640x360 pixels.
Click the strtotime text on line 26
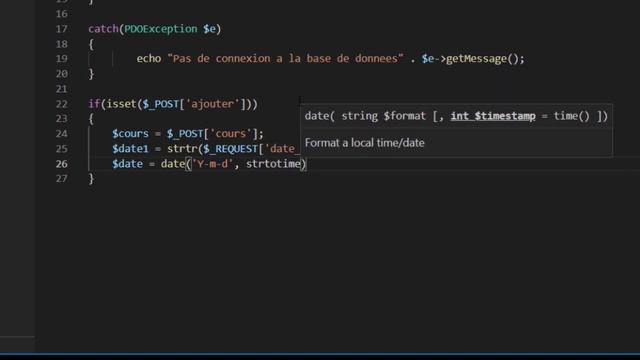[x=273, y=164]
